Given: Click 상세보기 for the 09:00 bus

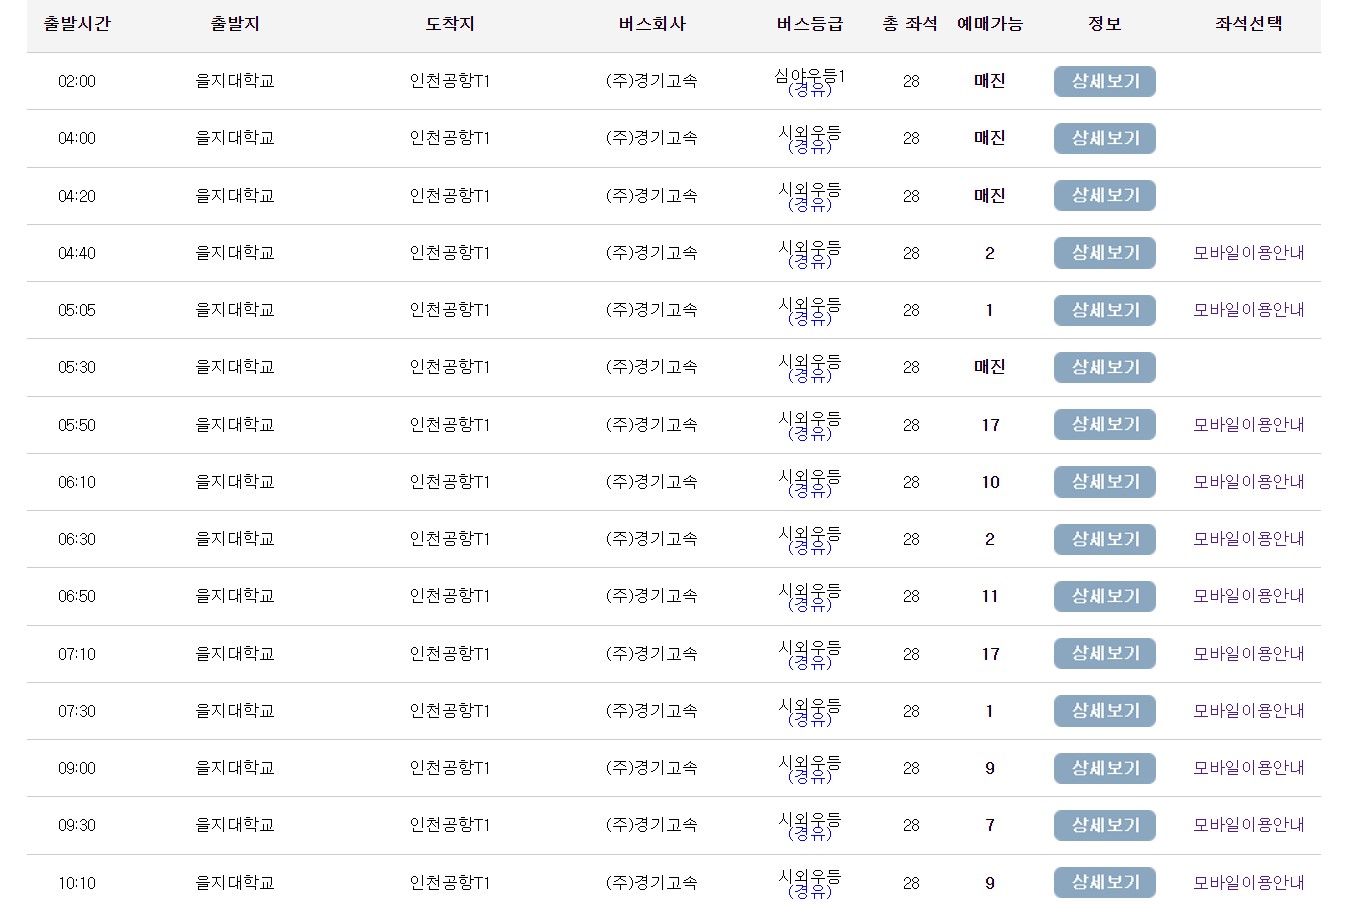Looking at the screenshot, I should tap(1104, 768).
